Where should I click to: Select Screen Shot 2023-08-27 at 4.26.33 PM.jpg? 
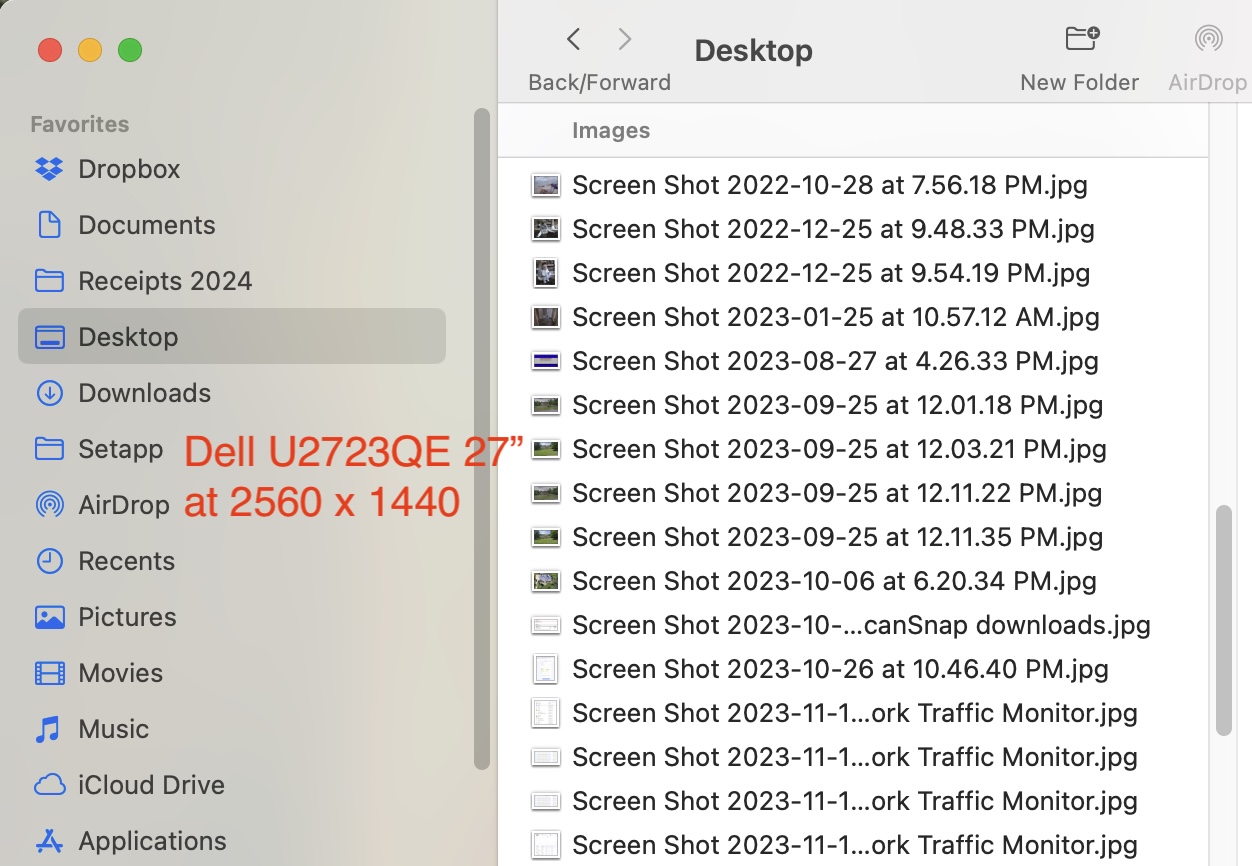pyautogui.click(x=835, y=361)
